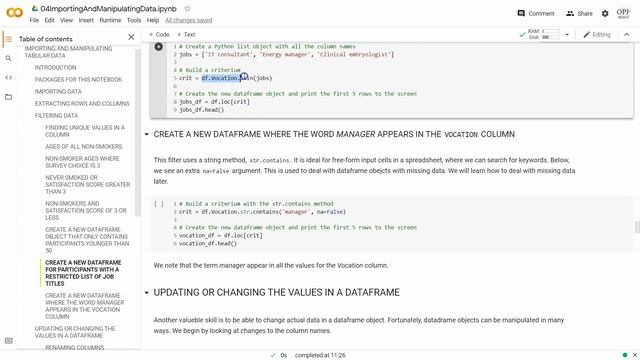Go to RESTRICTED LIST OF JOB TITLES entry

[83, 273]
